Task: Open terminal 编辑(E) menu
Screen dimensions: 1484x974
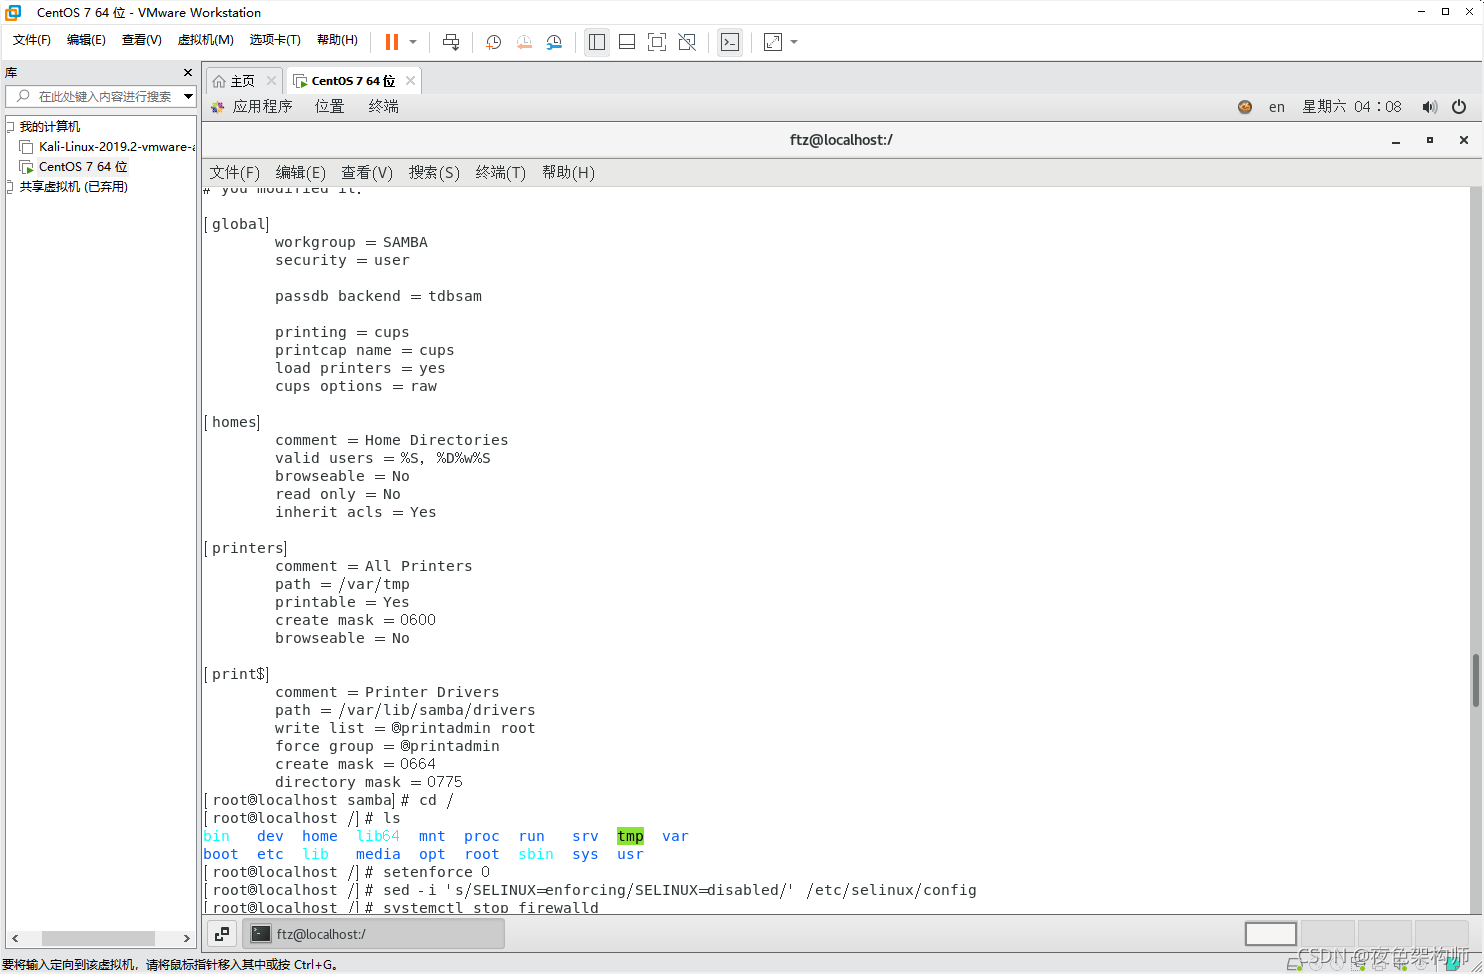Action: pyautogui.click(x=301, y=173)
